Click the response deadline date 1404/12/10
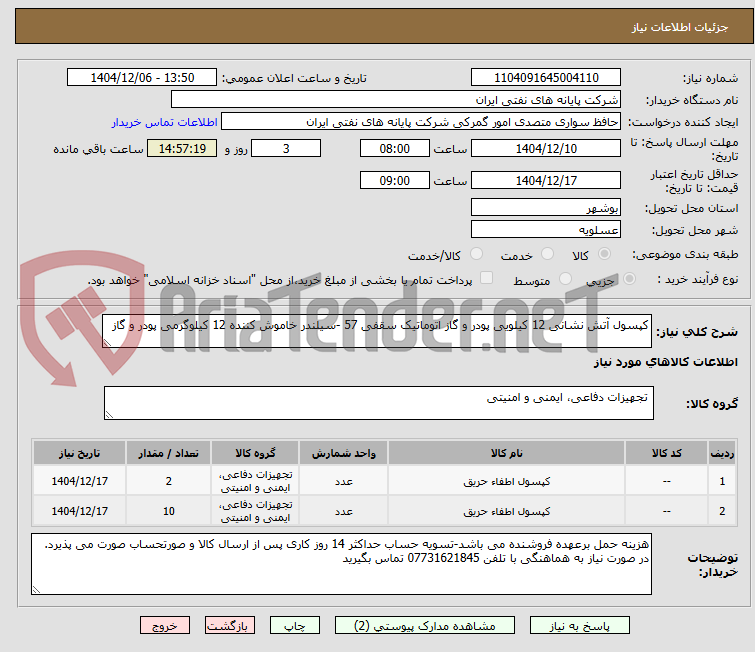The width and height of the screenshot is (755, 652). [x=546, y=148]
